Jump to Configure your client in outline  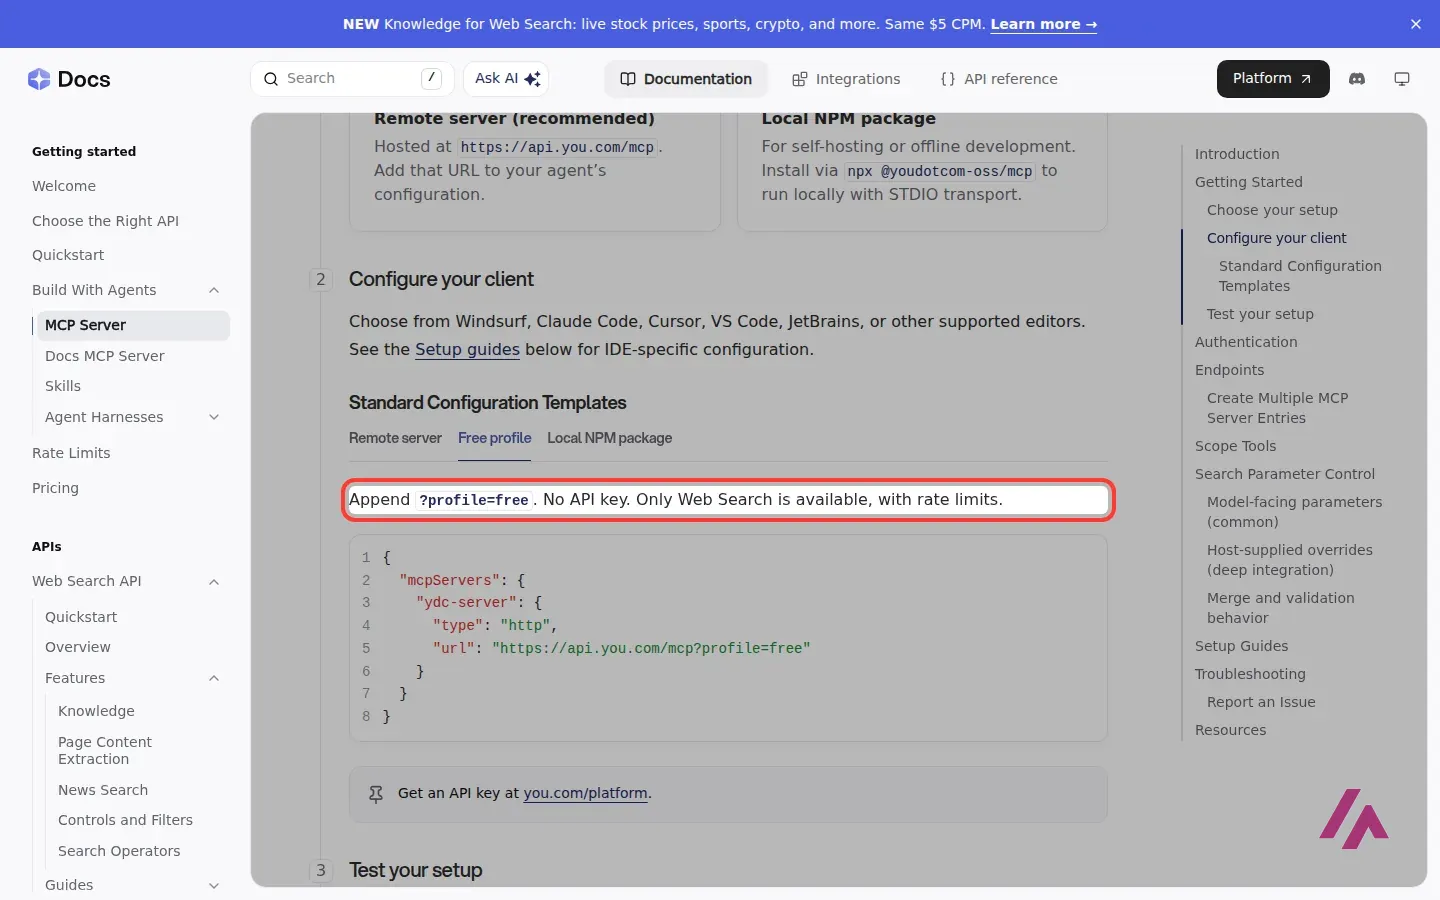coord(1277,238)
